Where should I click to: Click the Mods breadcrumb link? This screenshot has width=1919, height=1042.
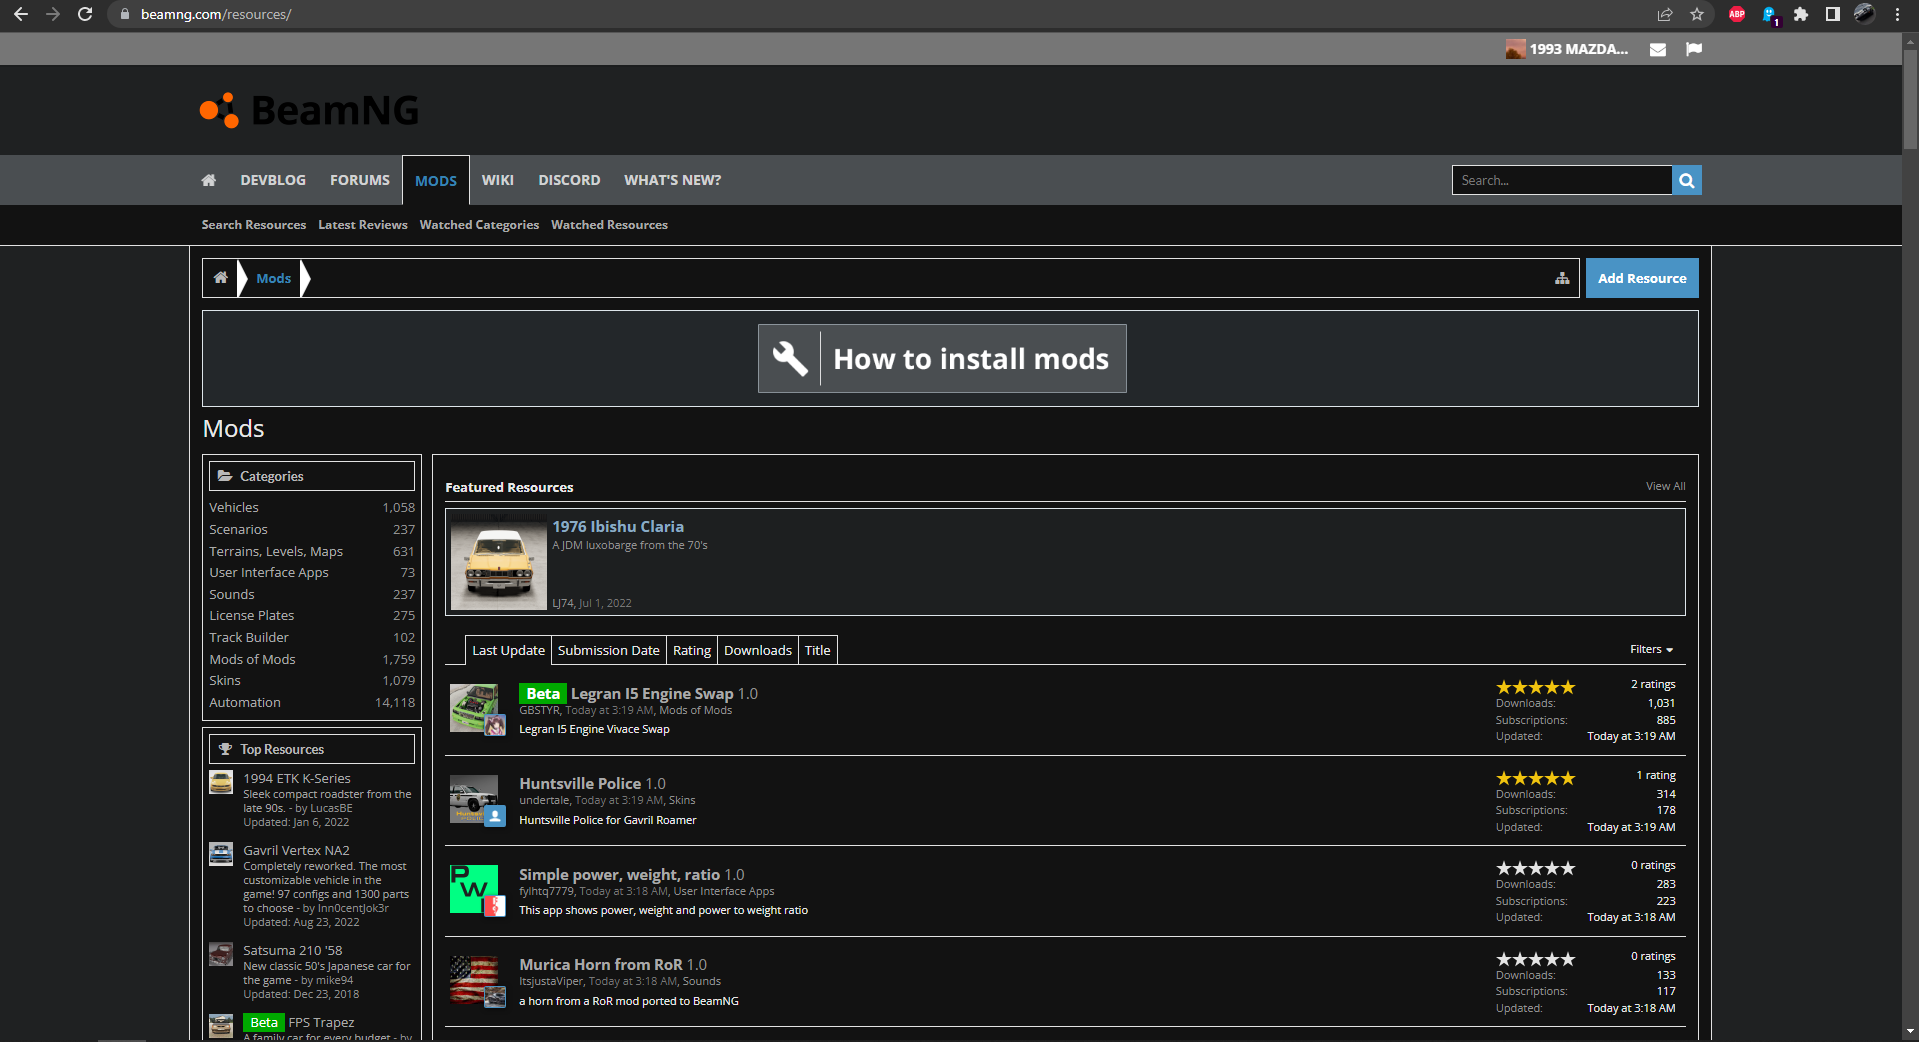[274, 278]
